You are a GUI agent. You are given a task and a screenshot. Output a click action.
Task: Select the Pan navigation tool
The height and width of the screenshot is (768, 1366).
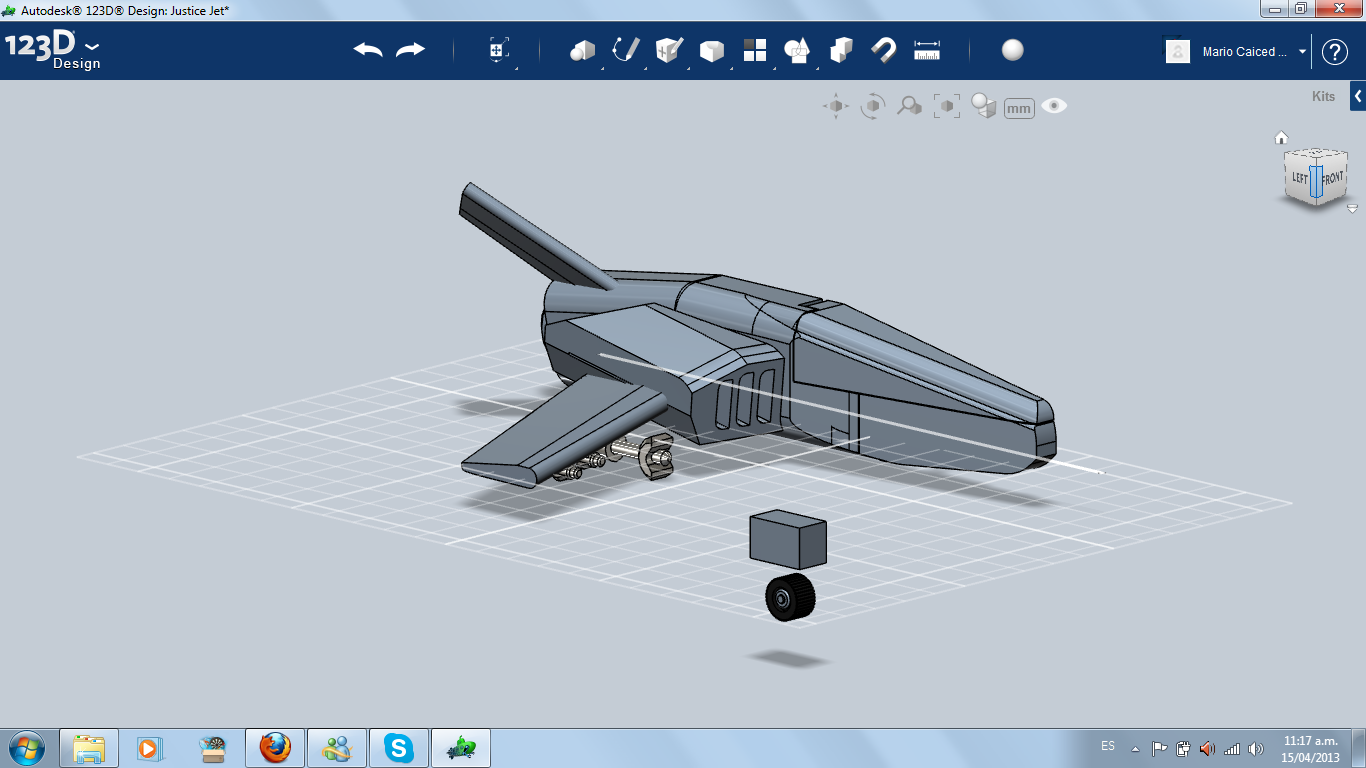click(836, 106)
